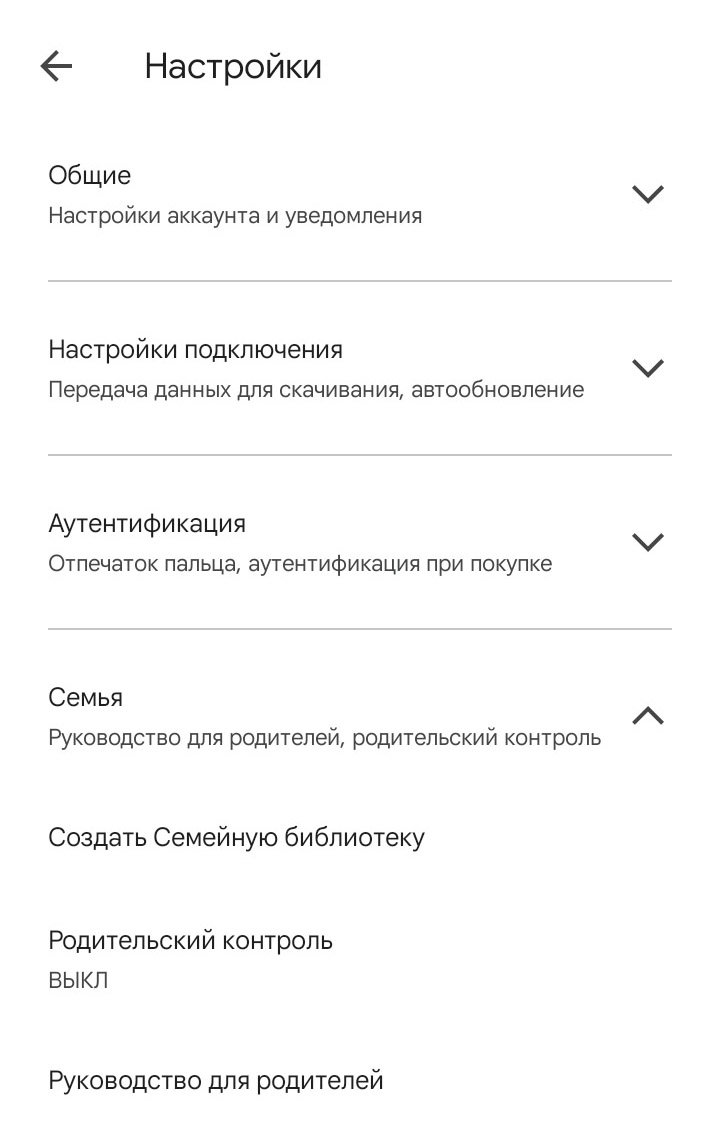
Task: Expand Настройки подключения with its chevron
Action: click(648, 368)
